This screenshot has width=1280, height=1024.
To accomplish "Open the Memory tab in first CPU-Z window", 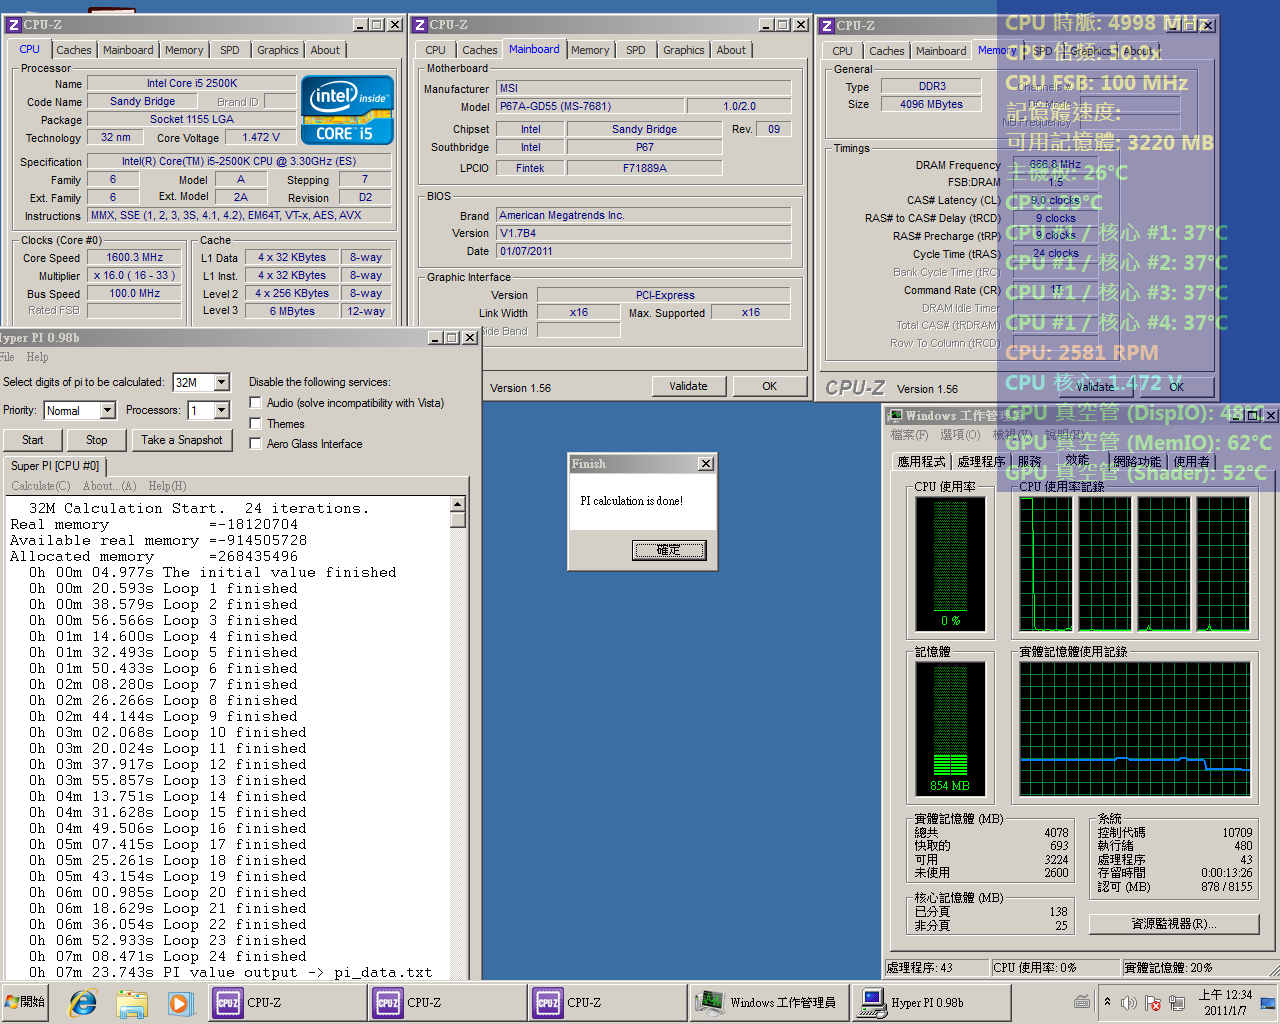I will [184, 50].
